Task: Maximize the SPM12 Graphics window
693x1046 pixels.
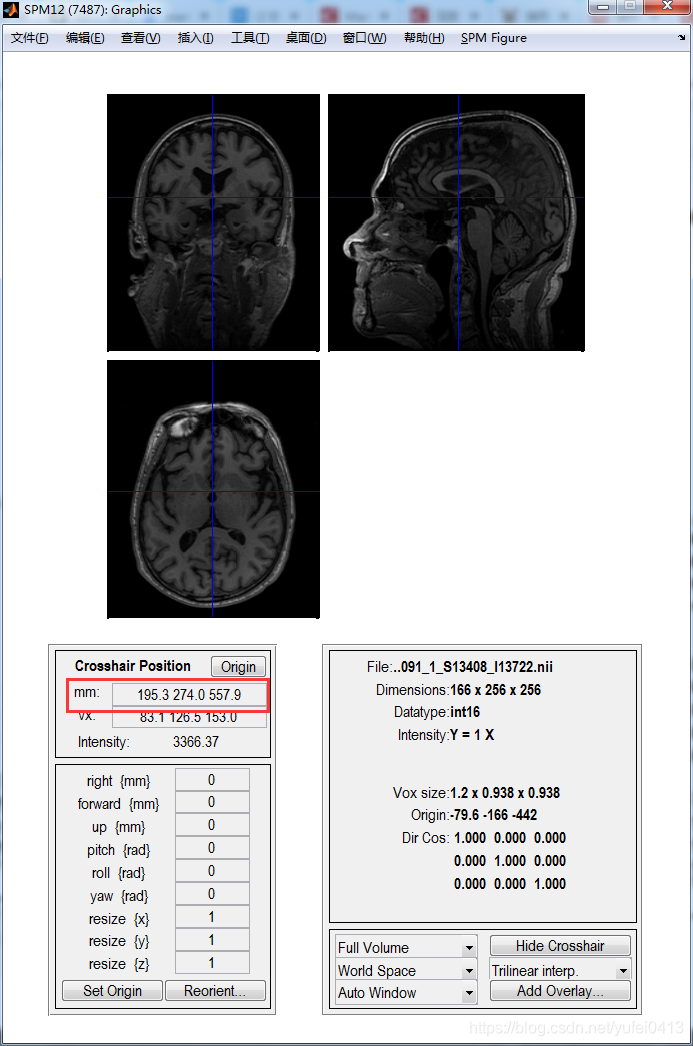Action: 630,7
